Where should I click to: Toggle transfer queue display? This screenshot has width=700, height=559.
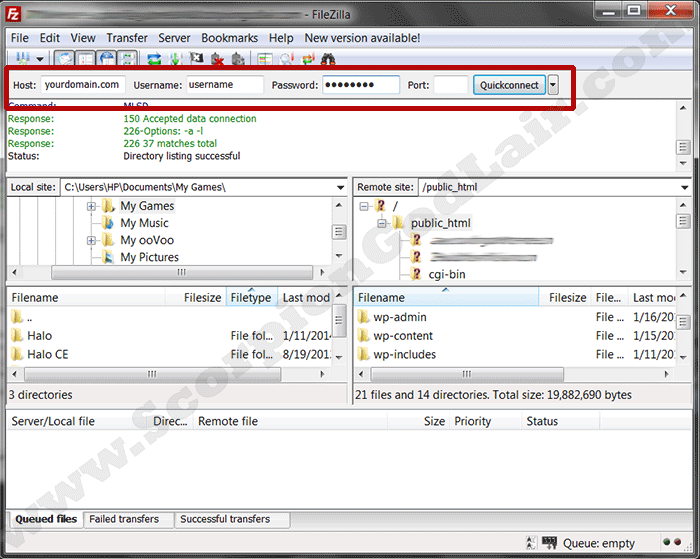127,58
